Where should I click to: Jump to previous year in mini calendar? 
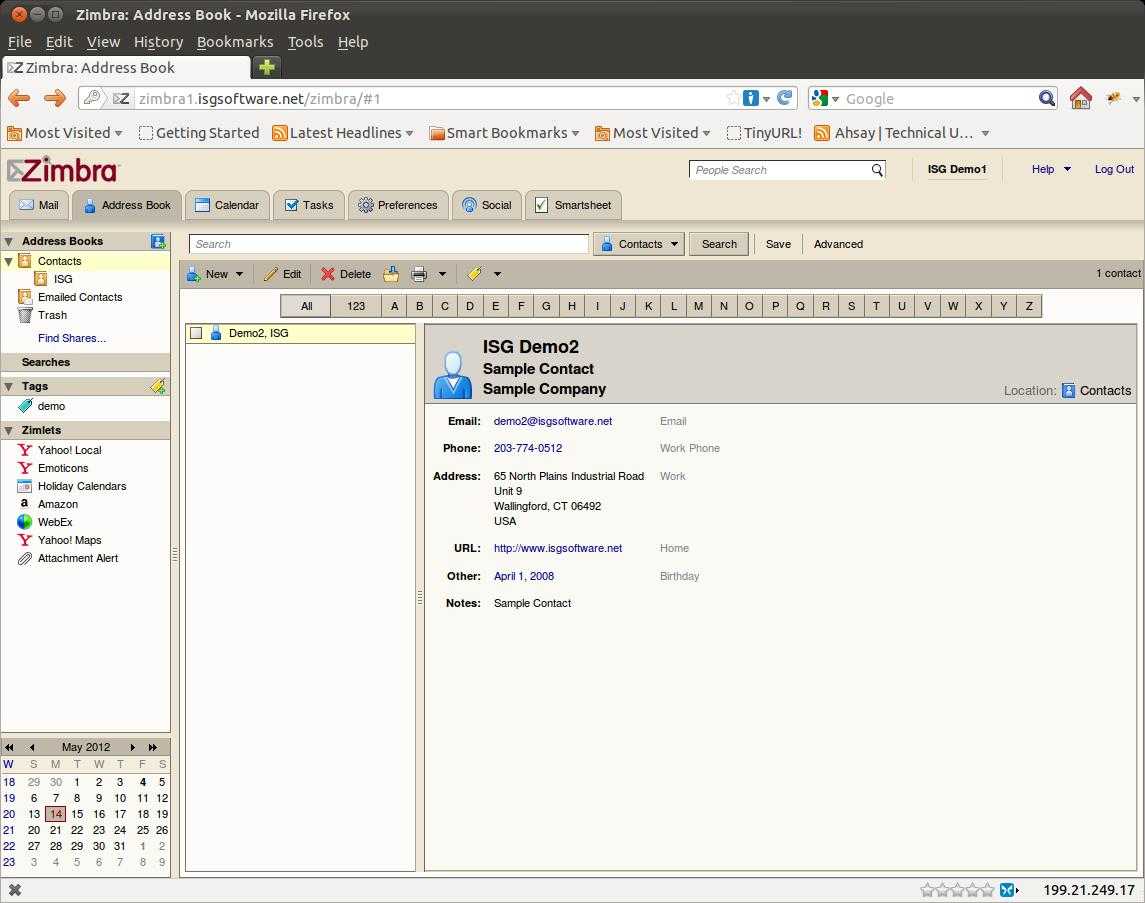click(9, 748)
